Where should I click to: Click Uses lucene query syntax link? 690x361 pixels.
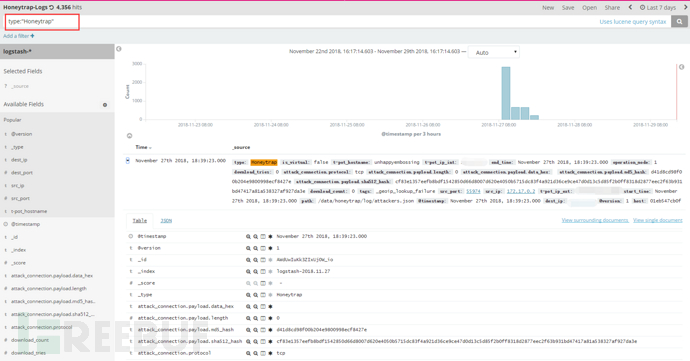tap(633, 22)
